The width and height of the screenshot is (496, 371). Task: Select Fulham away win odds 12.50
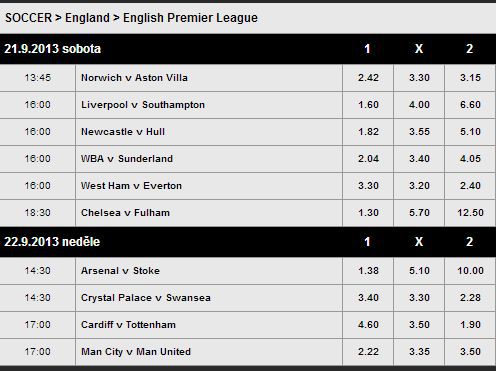(x=470, y=213)
